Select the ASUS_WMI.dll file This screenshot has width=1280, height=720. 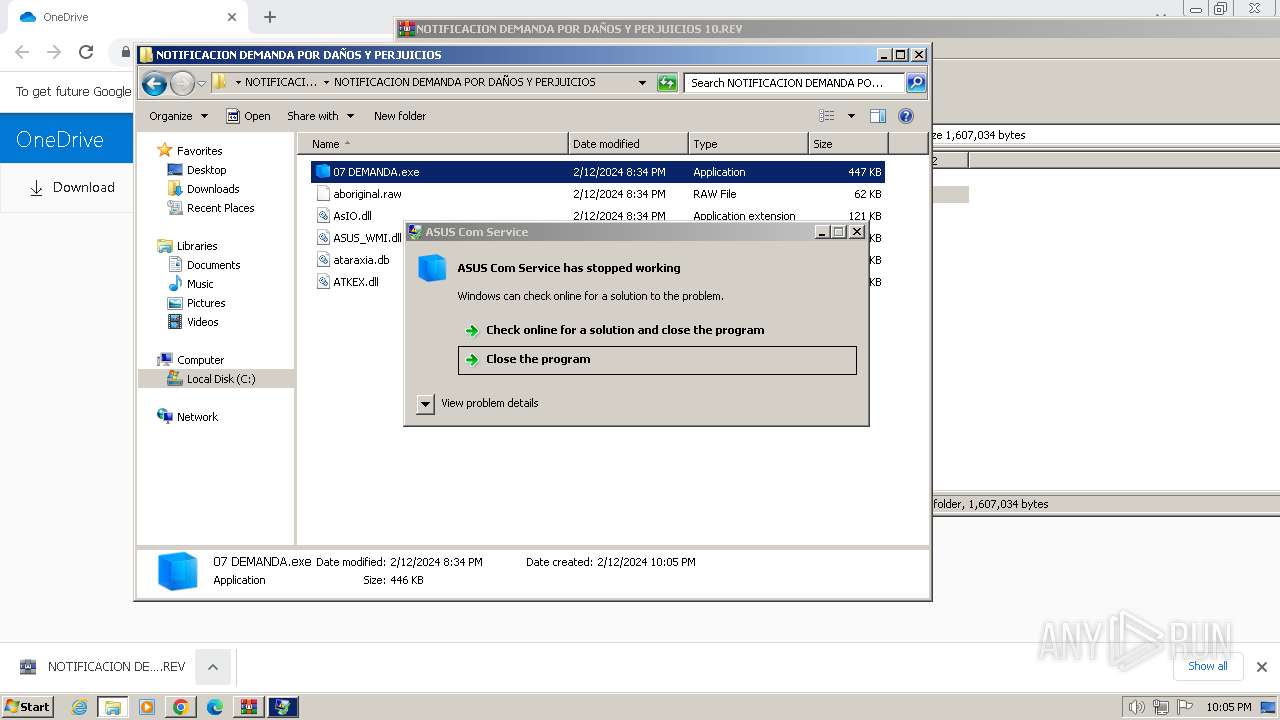(x=359, y=238)
